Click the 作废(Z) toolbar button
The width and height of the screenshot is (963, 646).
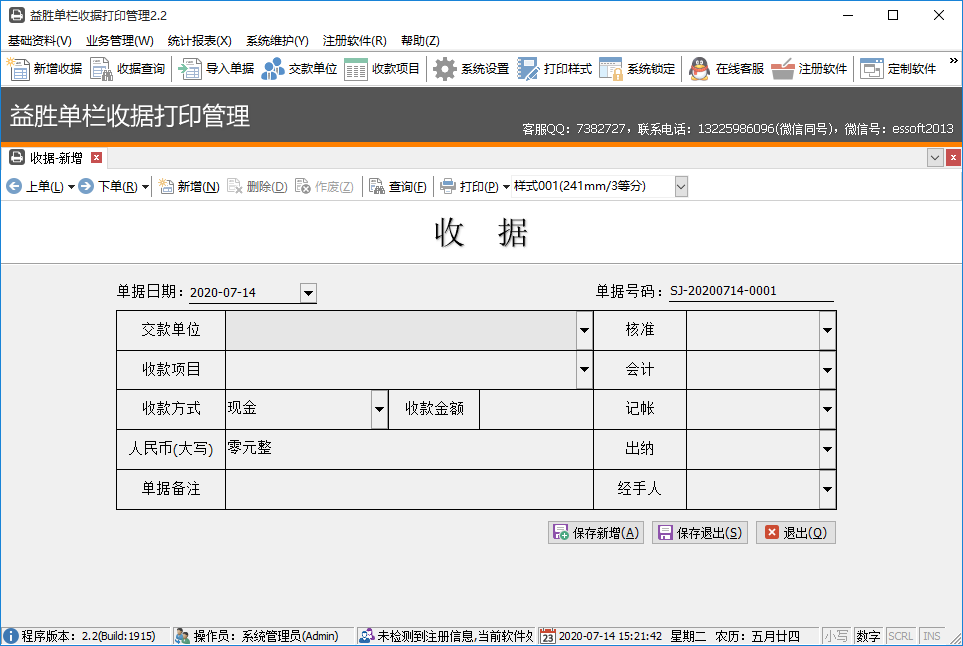tap(324, 187)
